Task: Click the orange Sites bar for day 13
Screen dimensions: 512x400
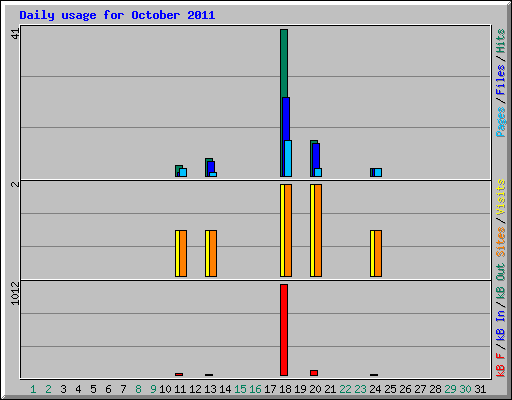Action: (x=213, y=253)
